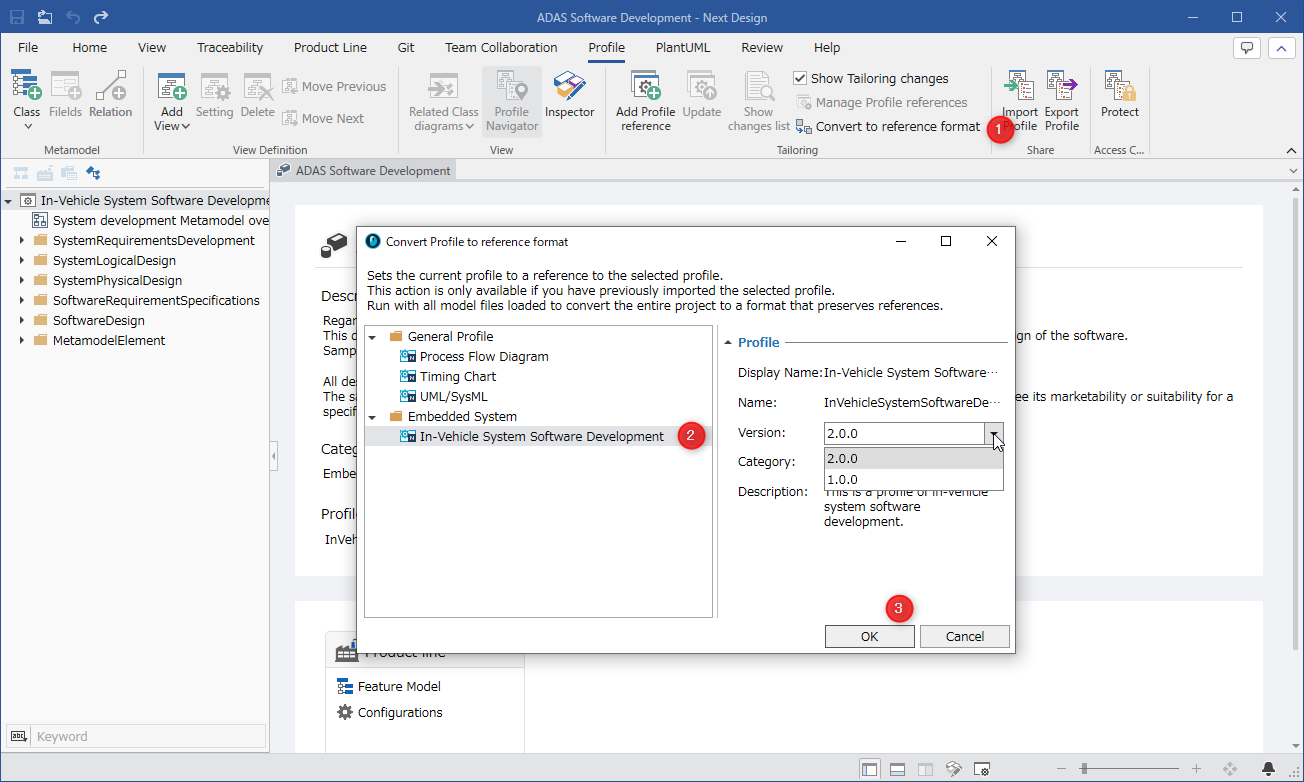Switch to the Git tab

pos(406,47)
